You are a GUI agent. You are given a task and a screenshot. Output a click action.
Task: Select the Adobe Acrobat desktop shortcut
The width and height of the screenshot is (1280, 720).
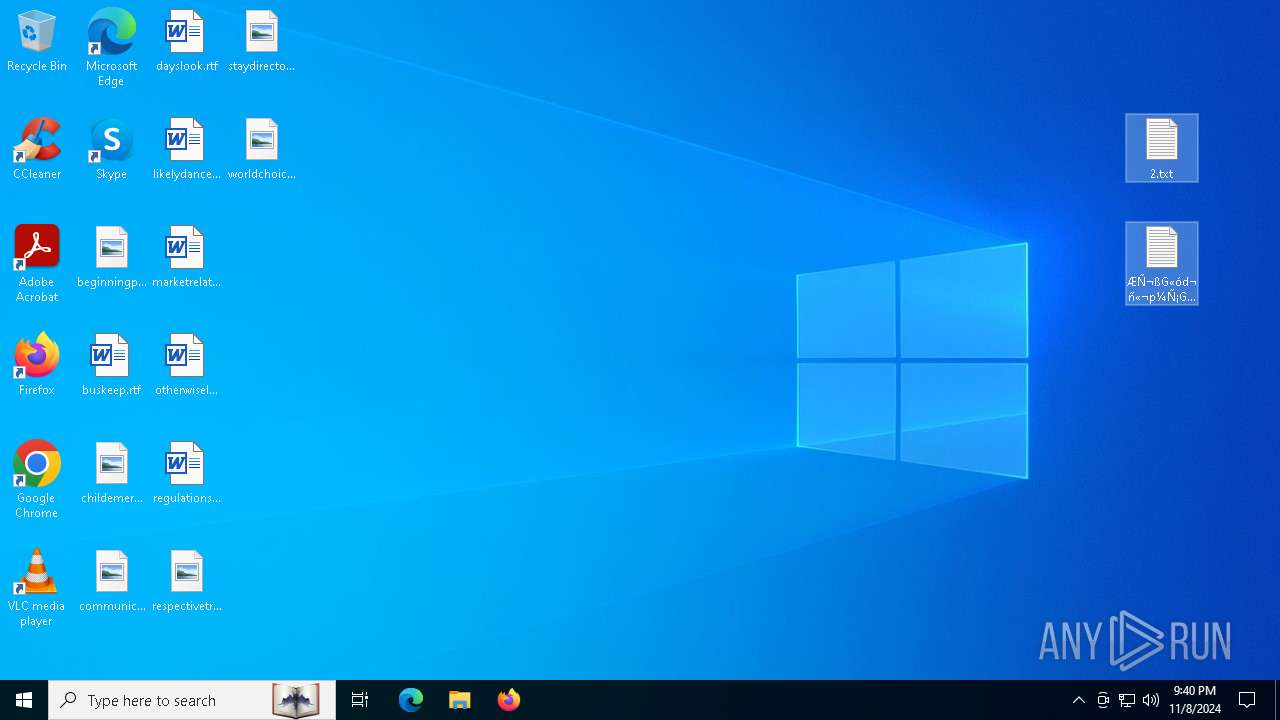(x=37, y=264)
